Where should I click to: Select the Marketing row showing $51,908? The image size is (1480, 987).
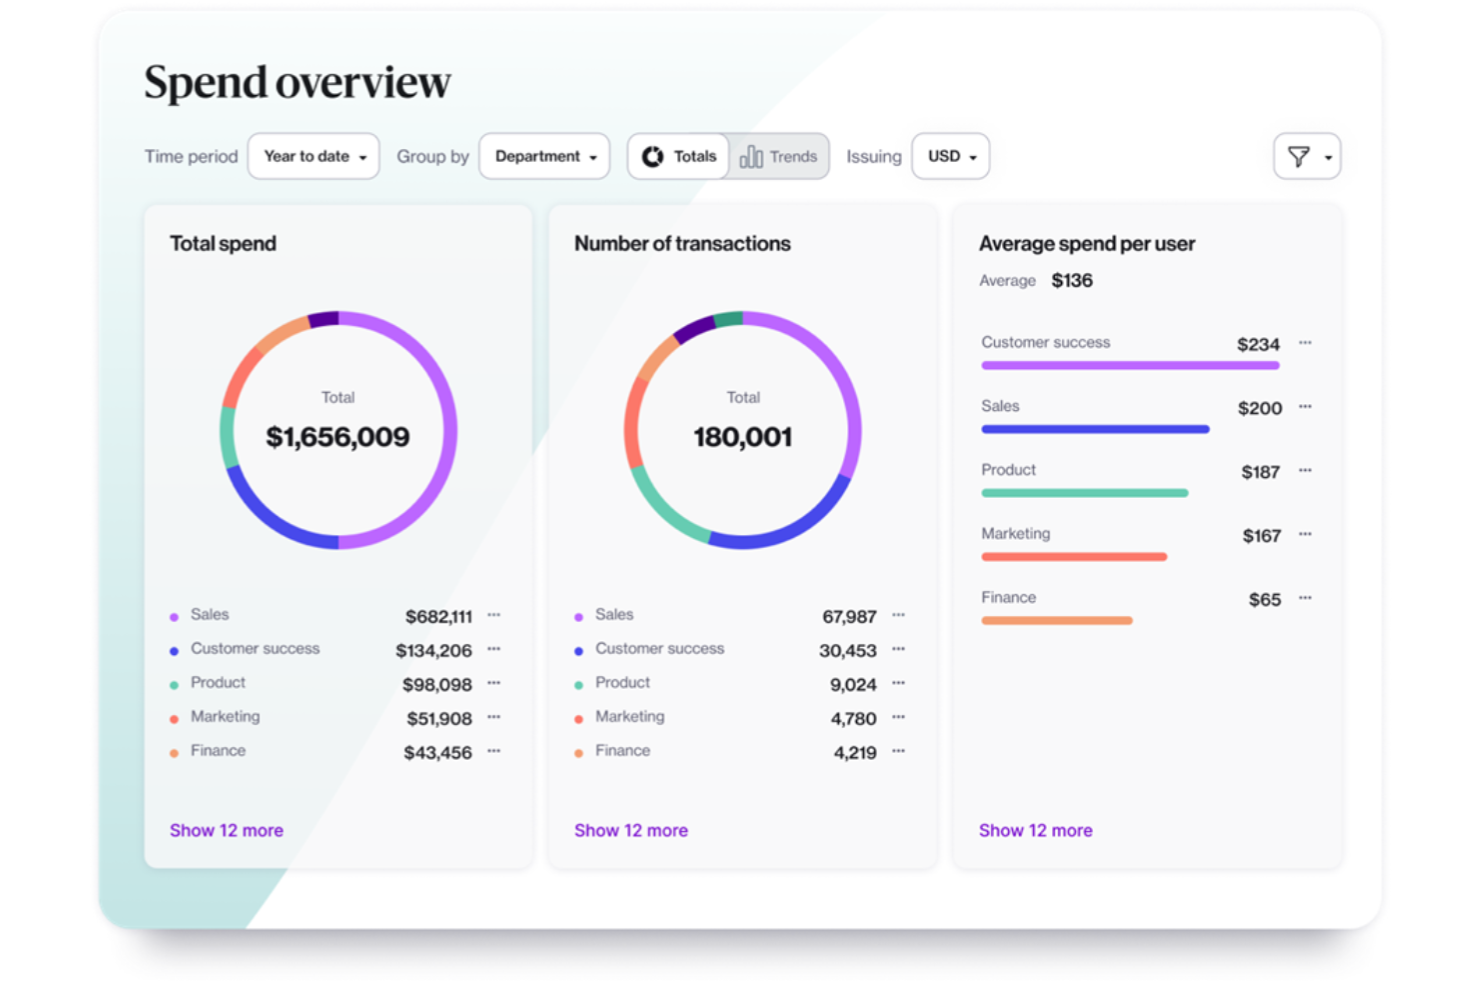click(320, 718)
